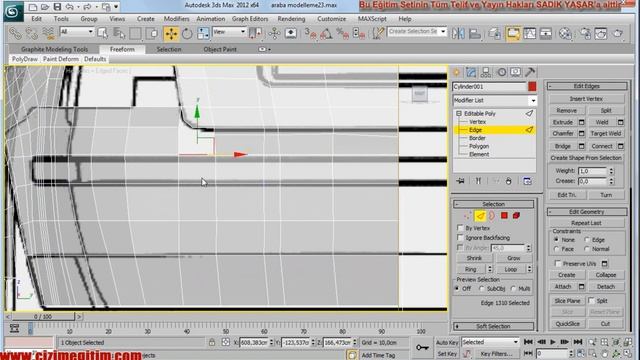Open the Utilities hammer panel tab
This screenshot has height=360, width=640.
[x=530, y=72]
